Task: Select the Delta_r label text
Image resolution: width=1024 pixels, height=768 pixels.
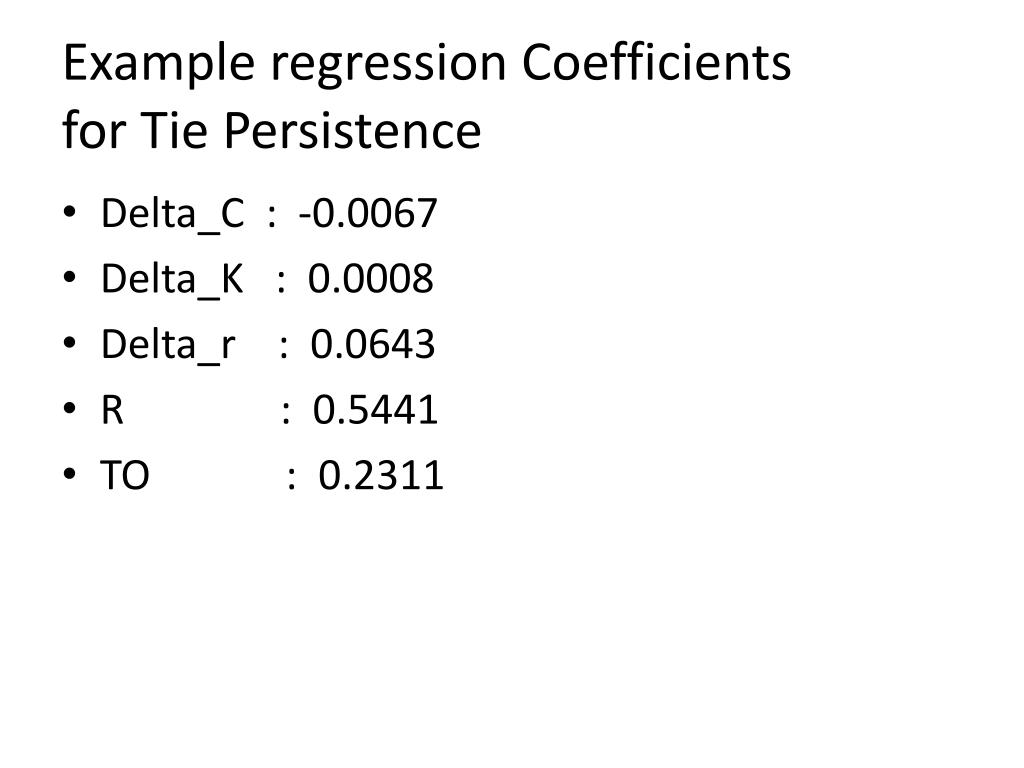Action: [168, 345]
